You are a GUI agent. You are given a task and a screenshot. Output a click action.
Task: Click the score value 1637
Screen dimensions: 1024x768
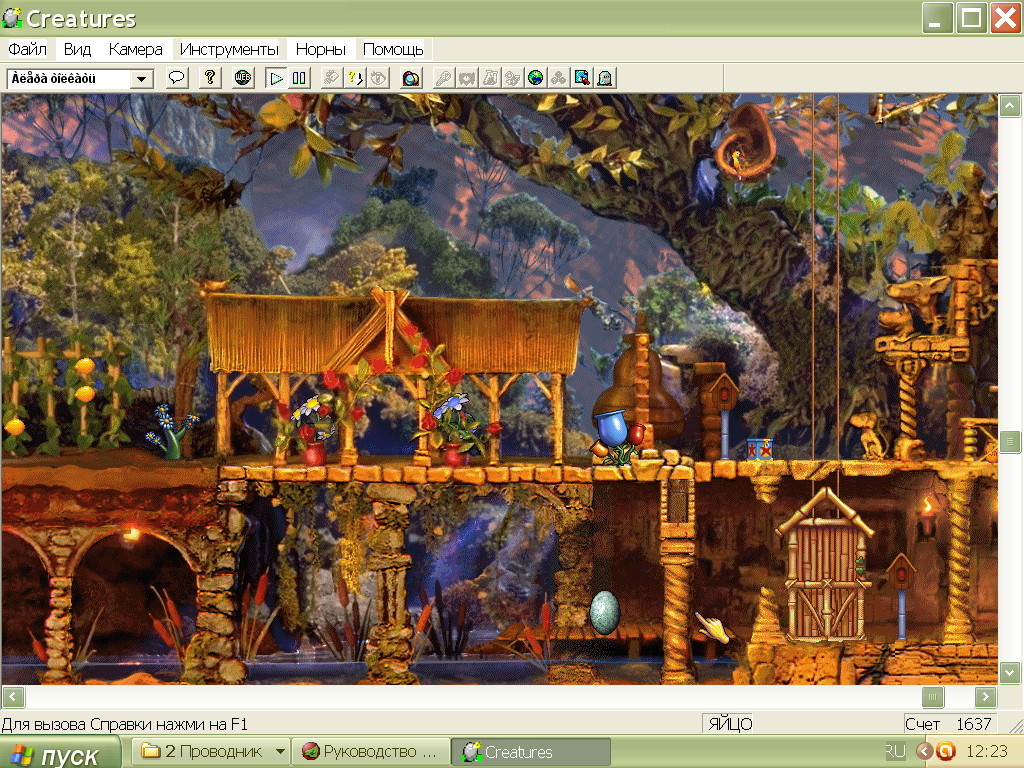(x=973, y=724)
